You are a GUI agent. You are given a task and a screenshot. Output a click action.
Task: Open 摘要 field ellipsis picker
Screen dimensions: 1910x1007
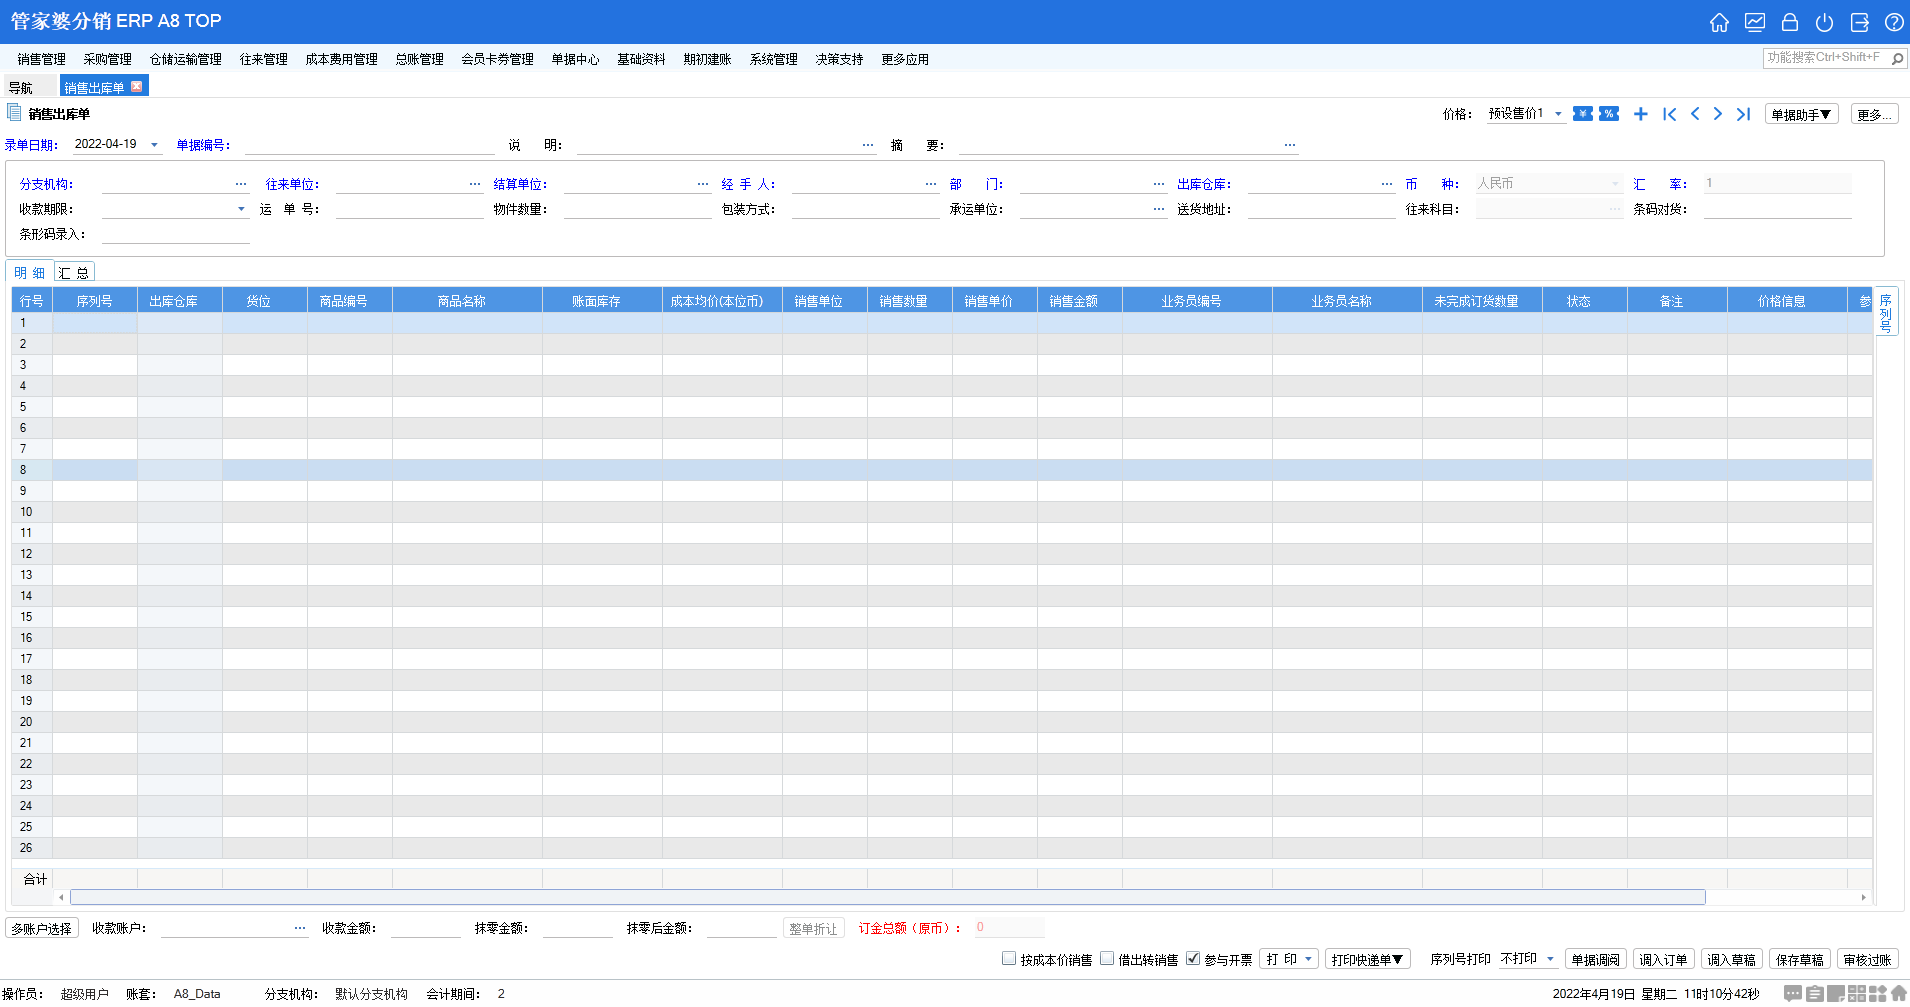pyautogui.click(x=1290, y=145)
